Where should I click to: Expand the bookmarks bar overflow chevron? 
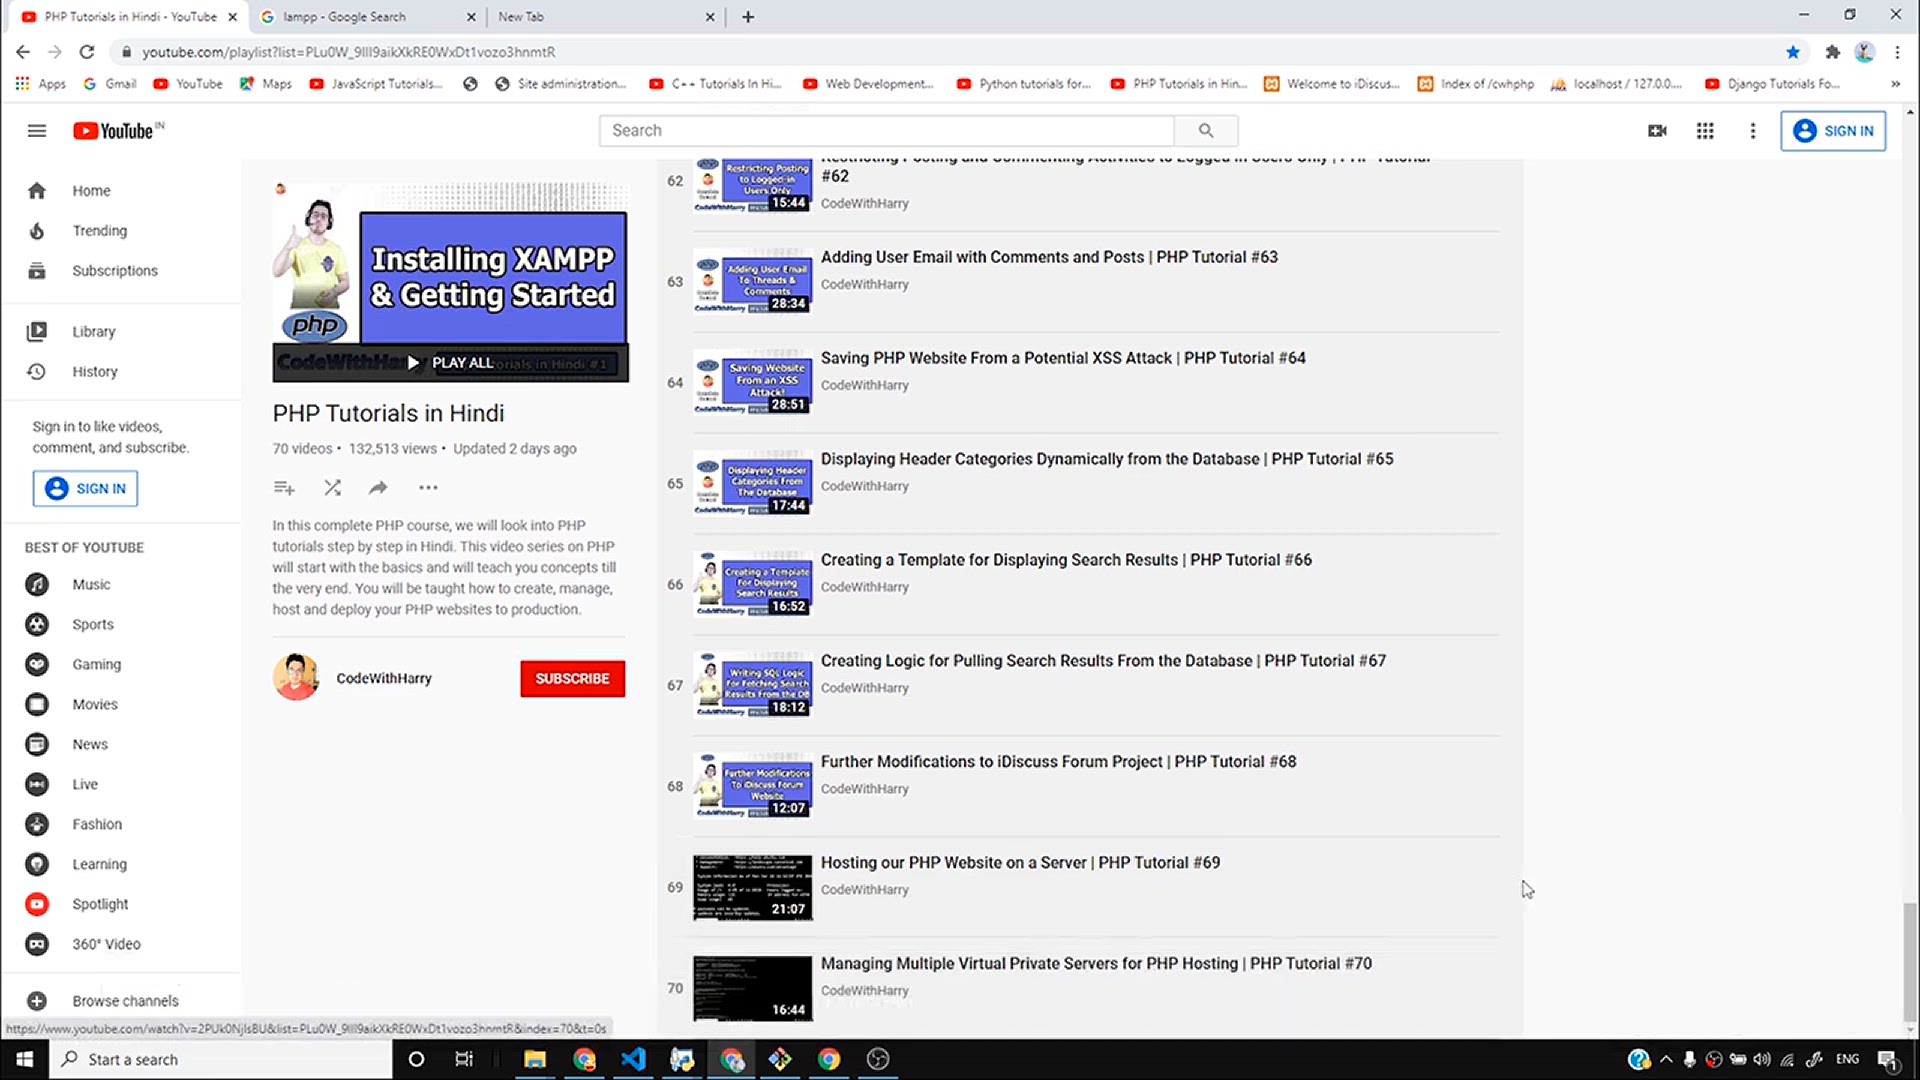pyautogui.click(x=1895, y=84)
